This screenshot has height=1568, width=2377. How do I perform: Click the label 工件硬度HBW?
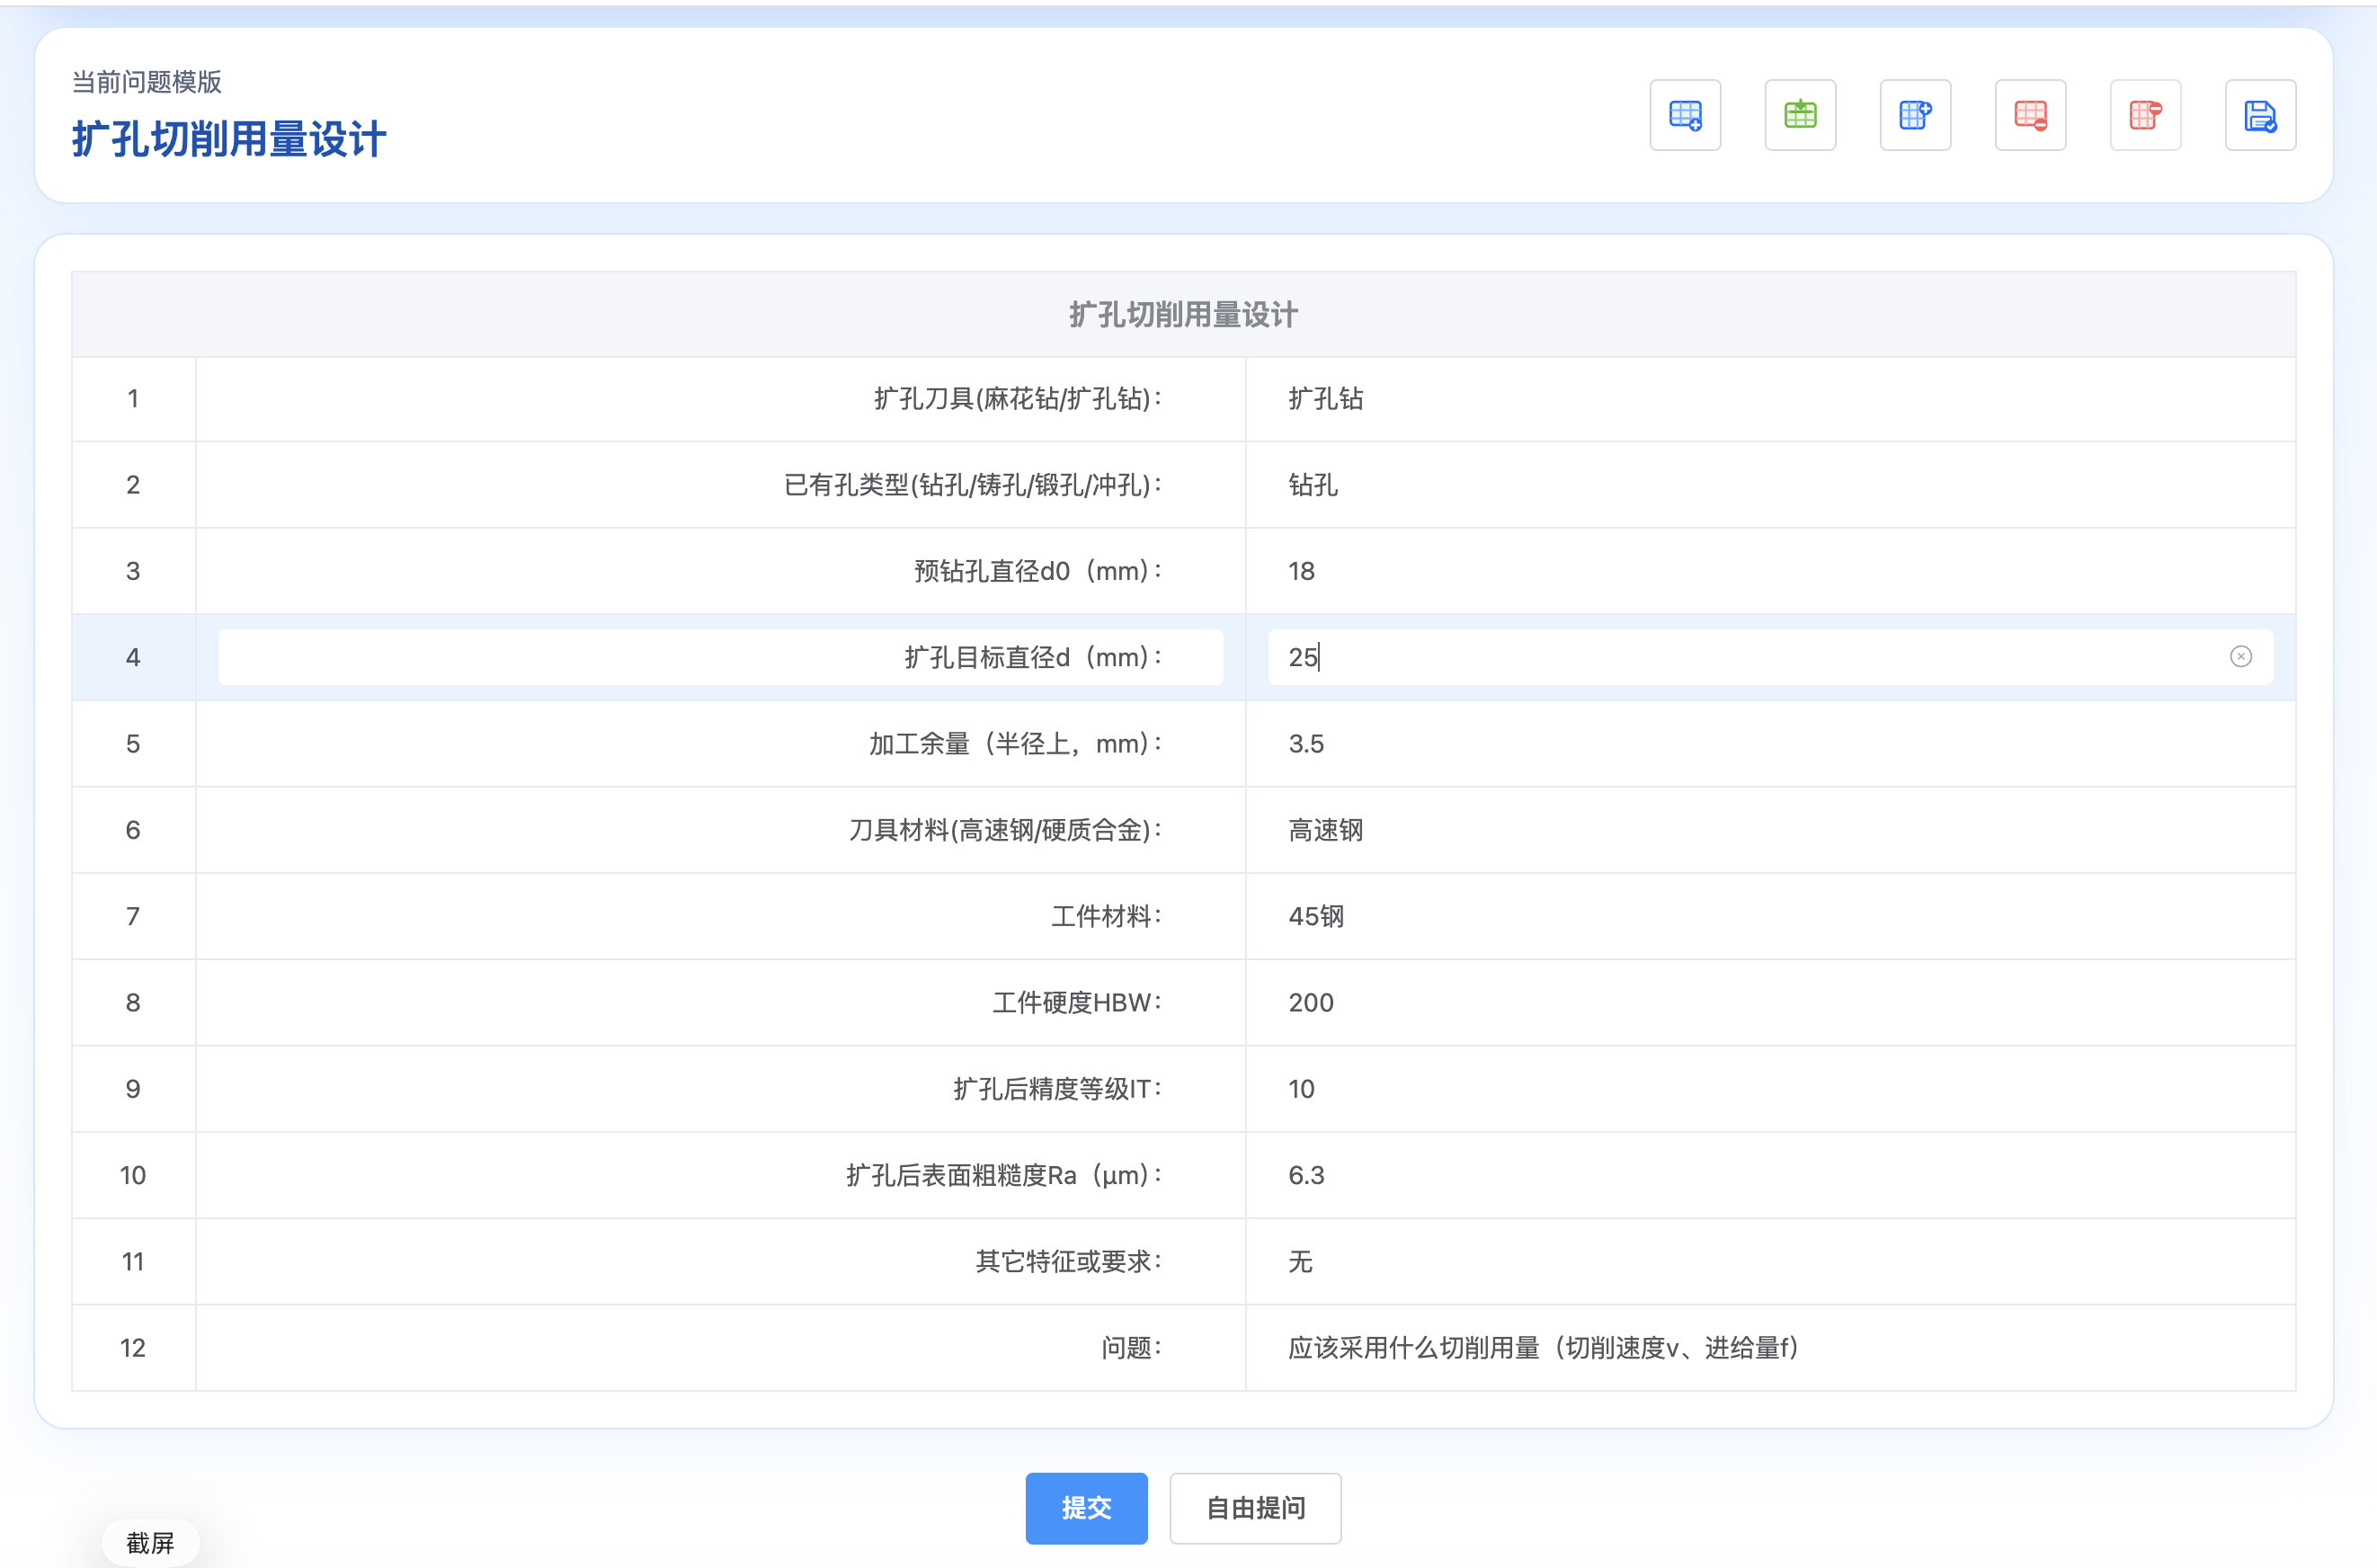pos(1077,1002)
